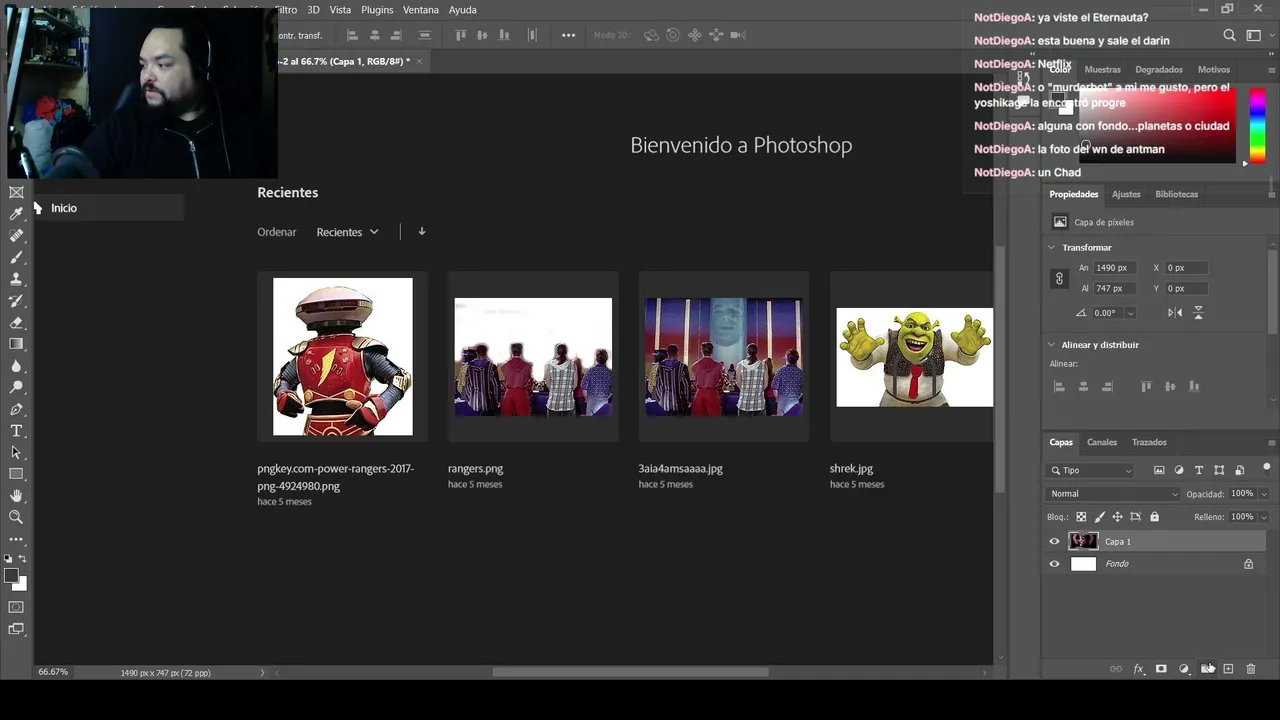Delete layer with trash icon
Screen dimensions: 1280x720
pos(1251,669)
